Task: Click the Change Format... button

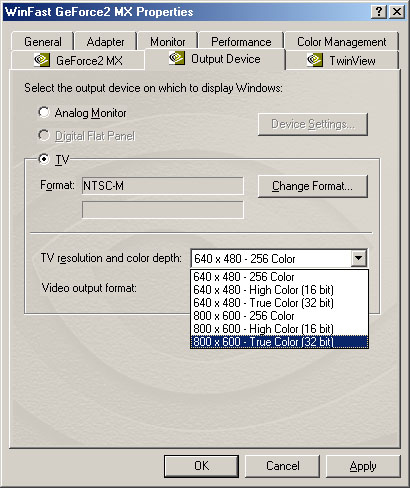Action: (313, 186)
